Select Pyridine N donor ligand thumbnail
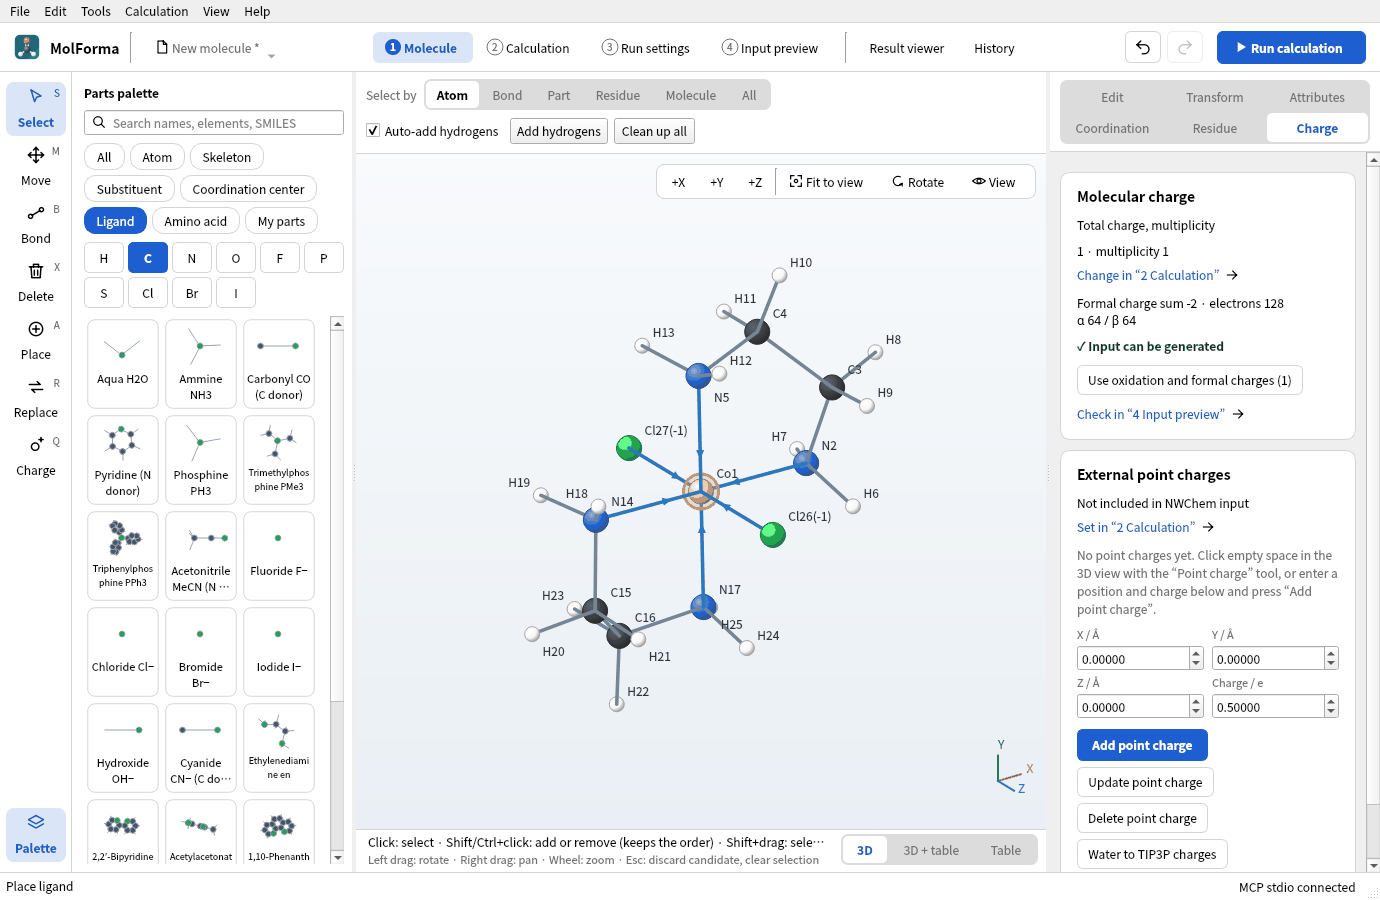This screenshot has width=1380, height=900. (123, 458)
